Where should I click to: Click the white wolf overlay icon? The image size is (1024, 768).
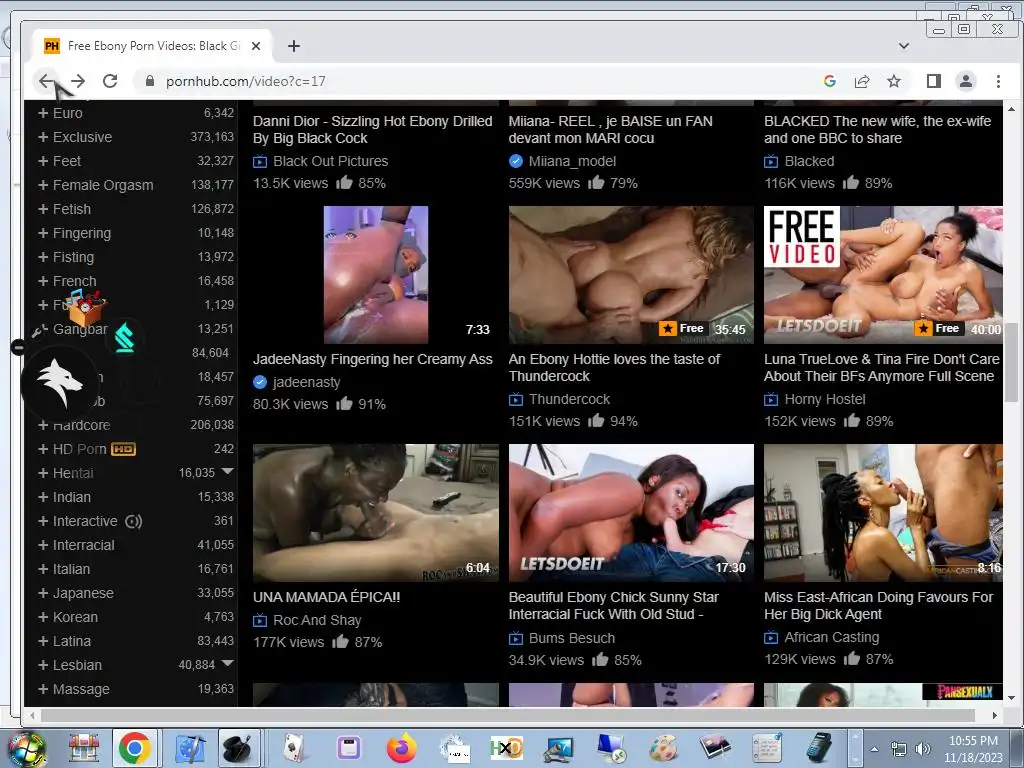pos(59,383)
